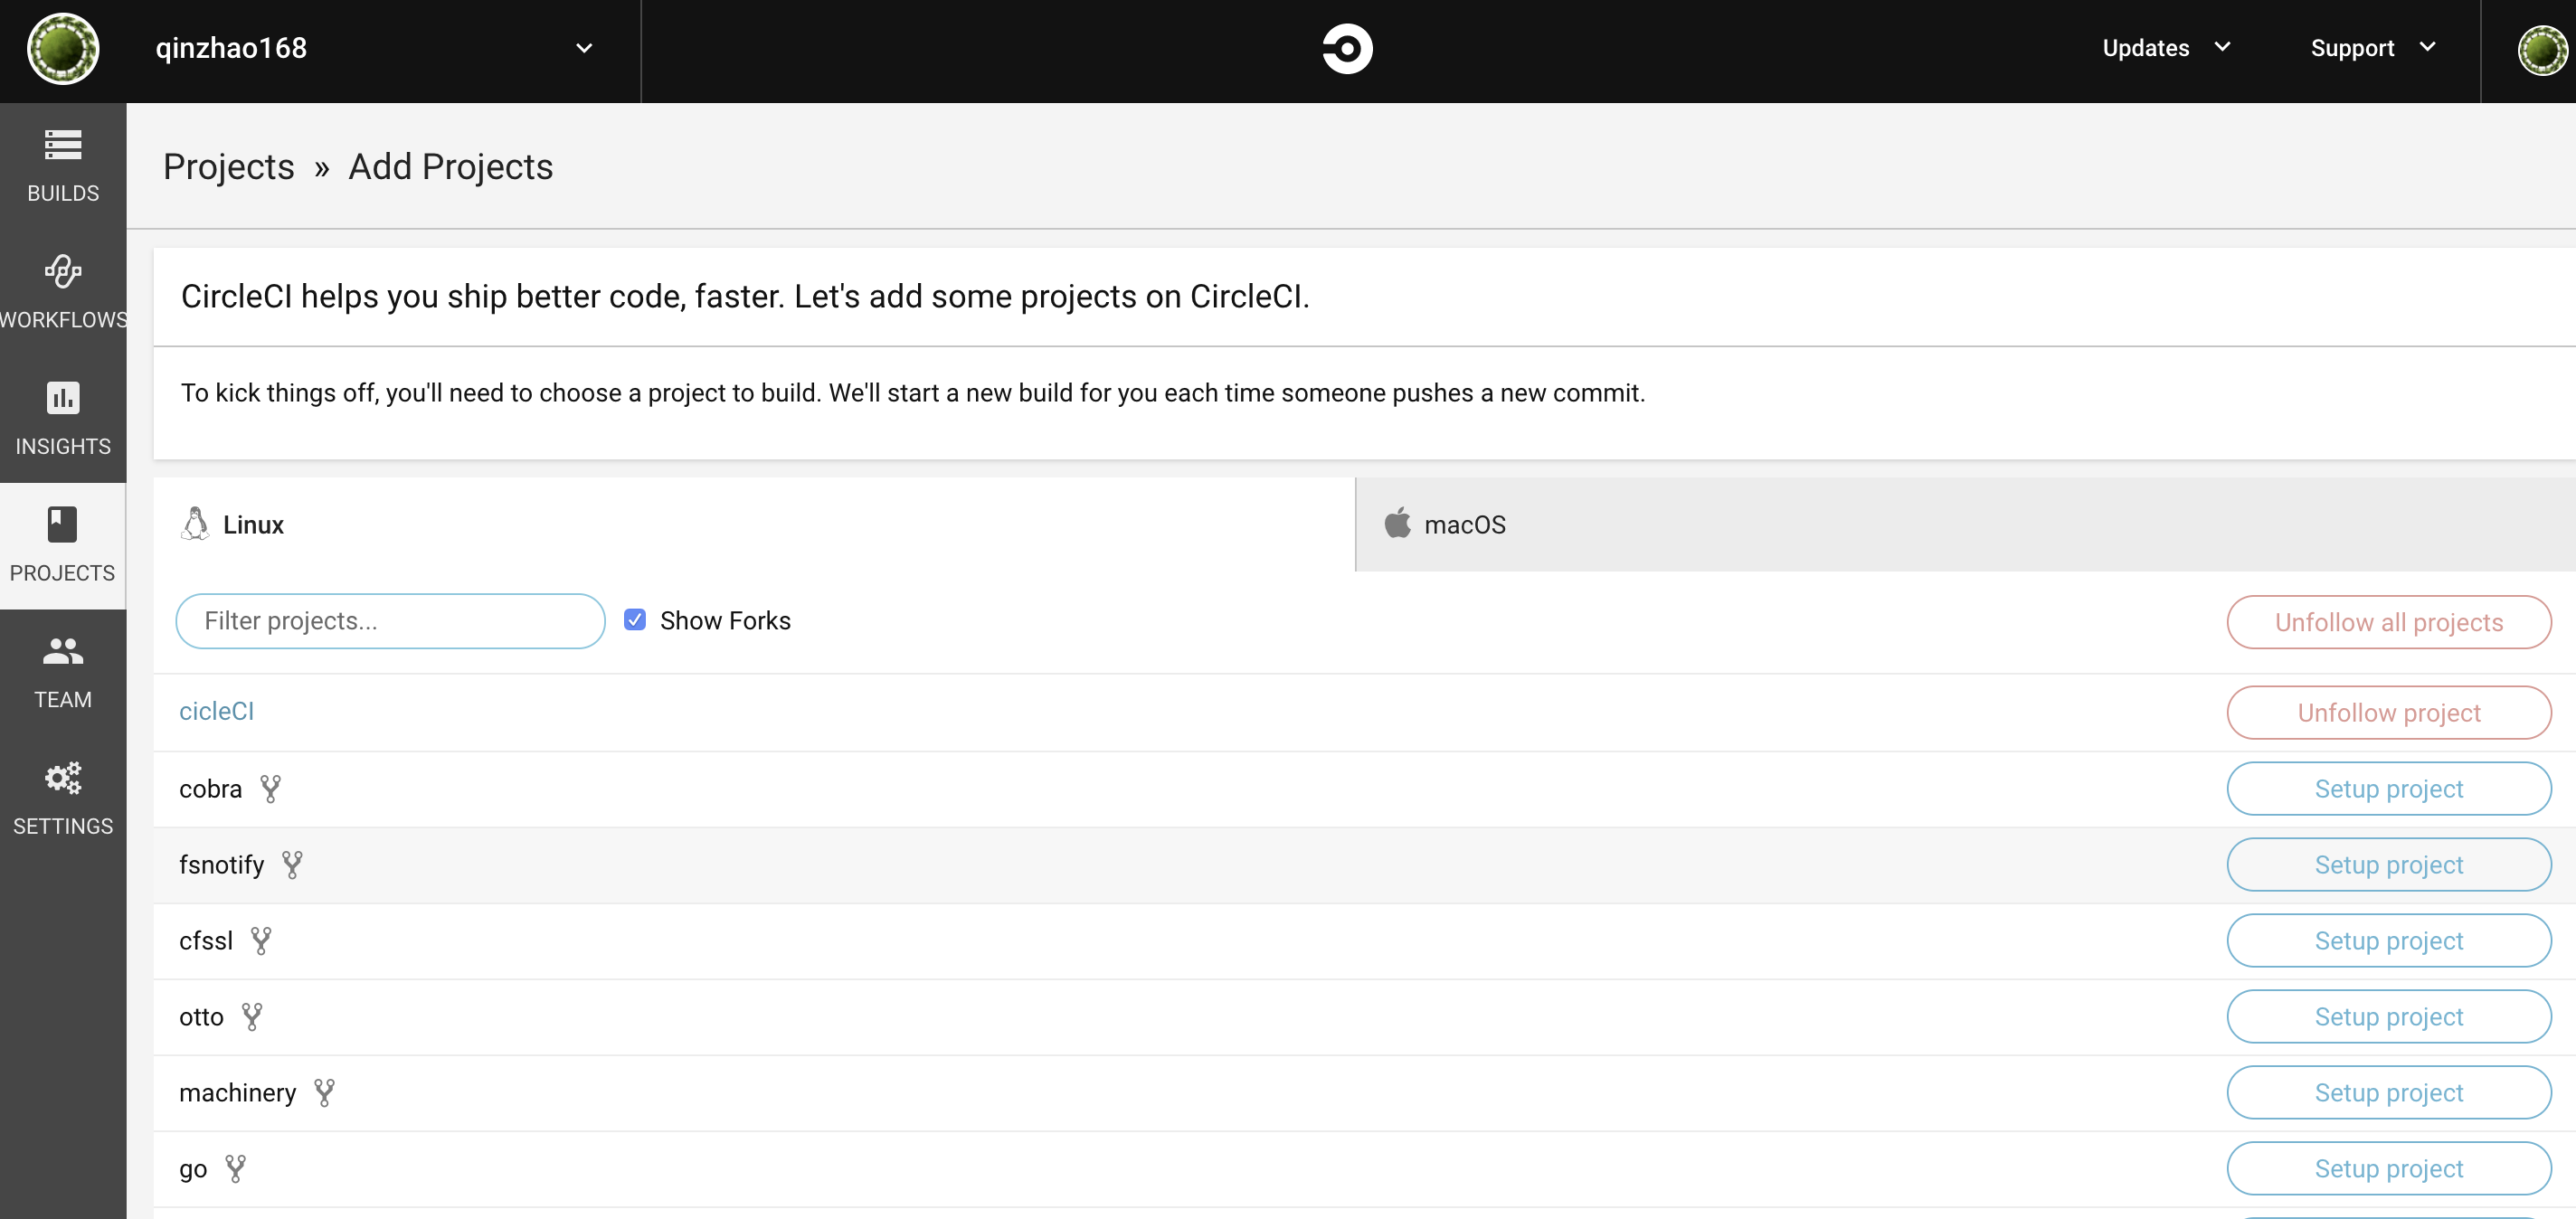
Task: Toggle the Show Forks checkbox
Action: (635, 620)
